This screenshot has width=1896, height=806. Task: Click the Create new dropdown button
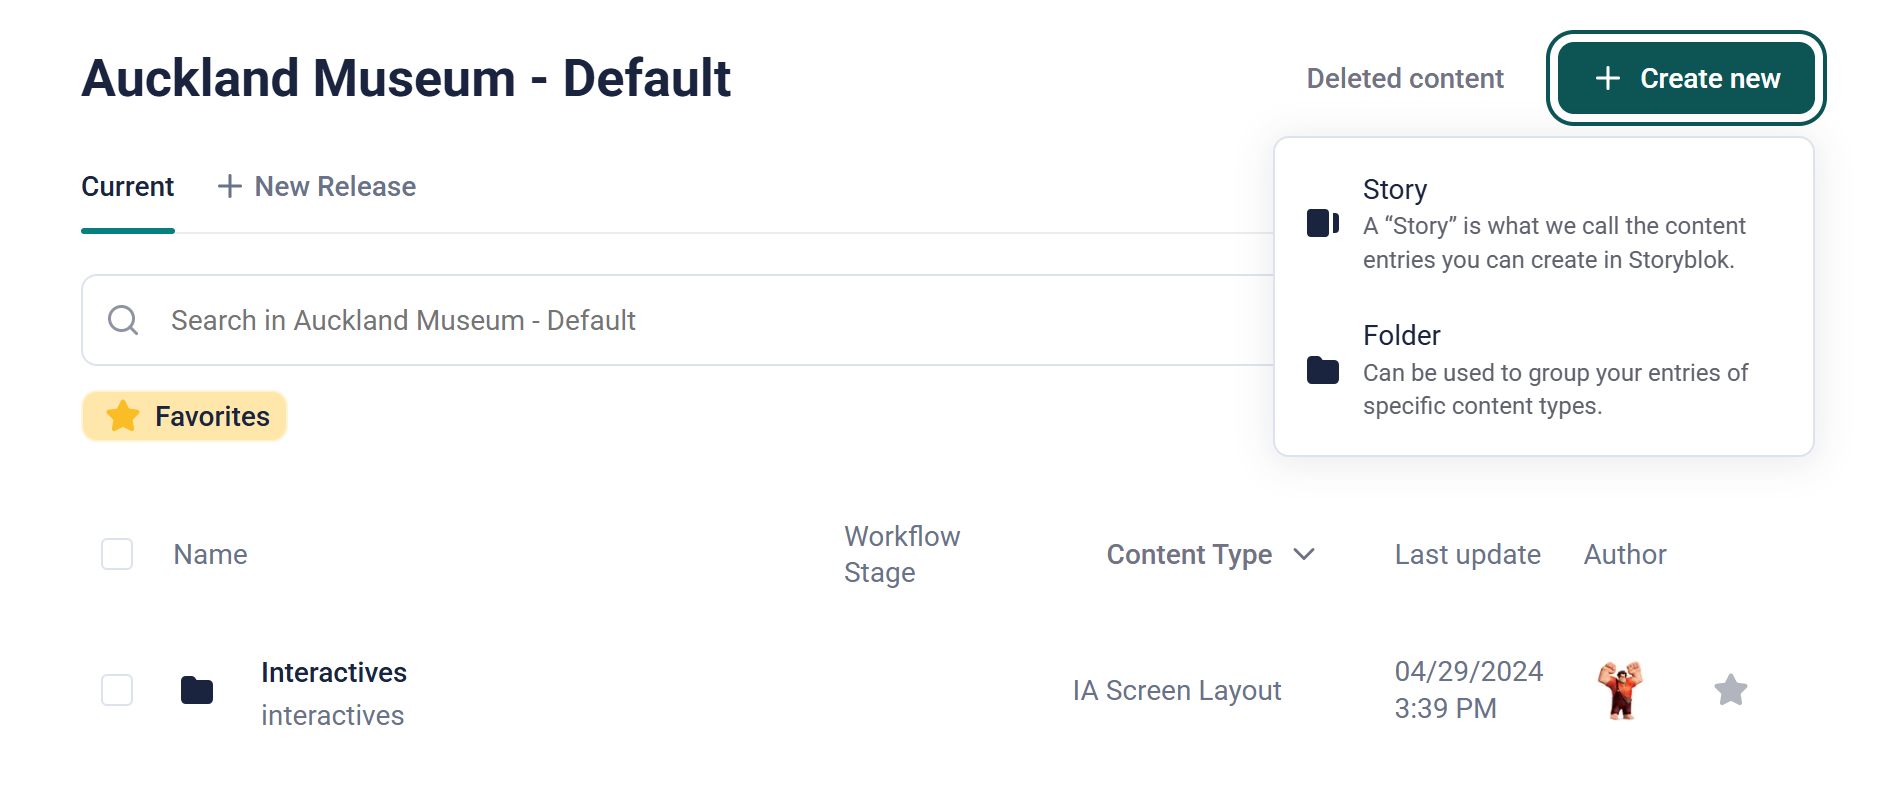tap(1686, 78)
